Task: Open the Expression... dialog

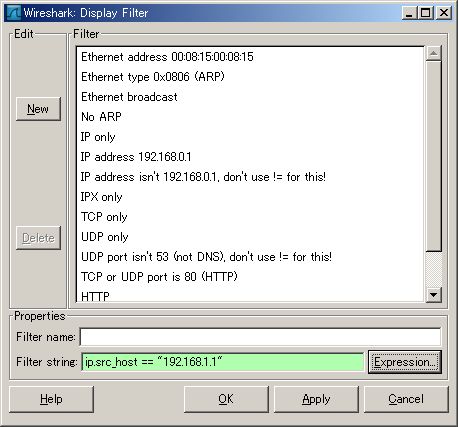Action: coord(405,362)
